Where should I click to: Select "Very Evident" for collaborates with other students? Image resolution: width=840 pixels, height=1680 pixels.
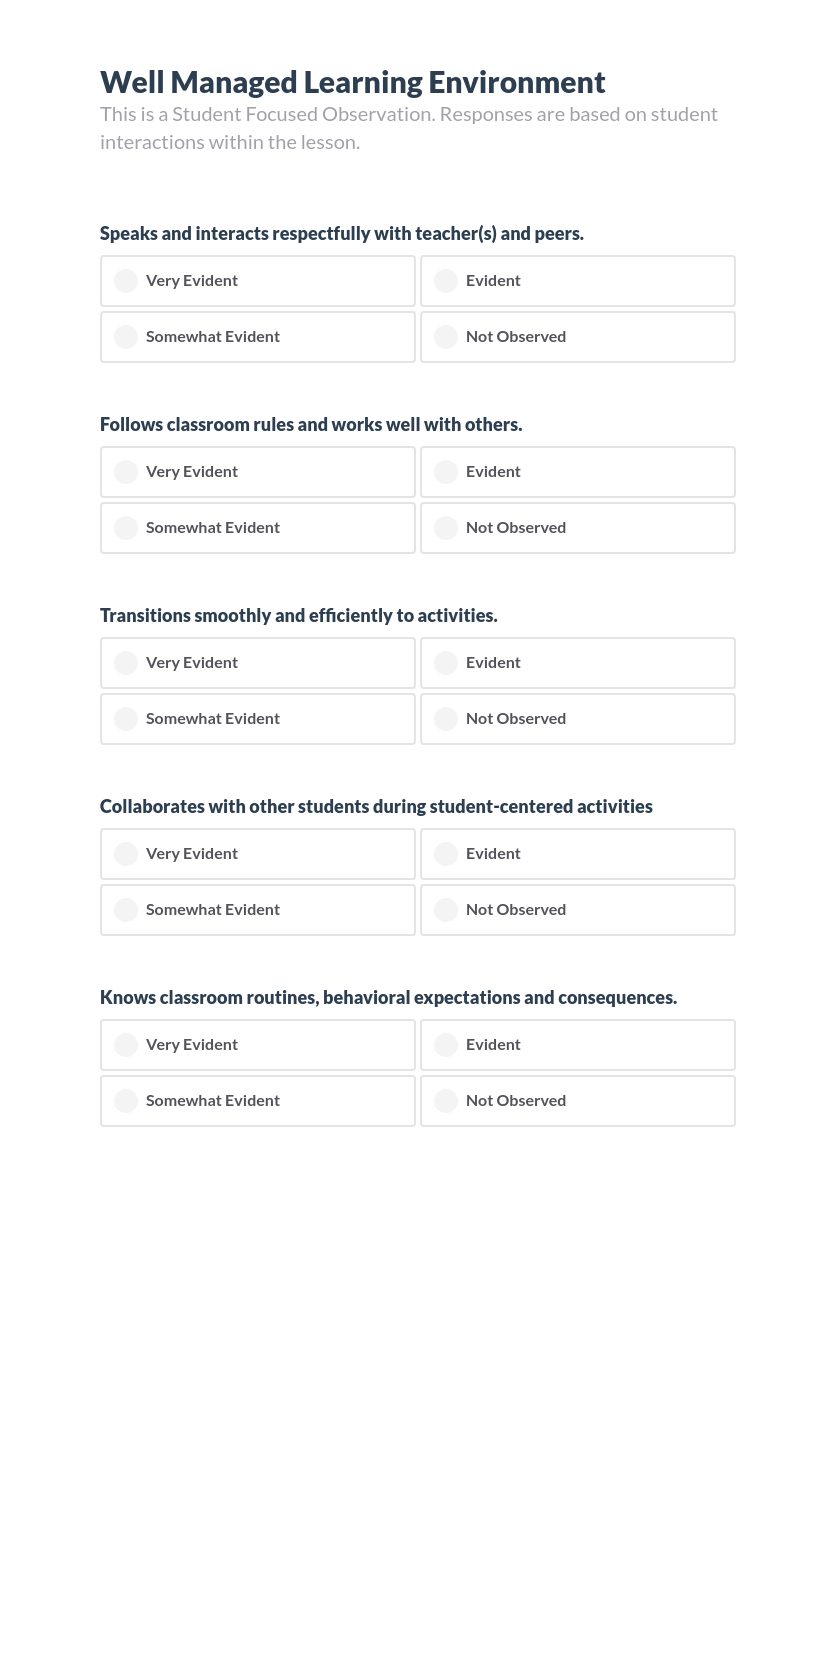point(257,854)
